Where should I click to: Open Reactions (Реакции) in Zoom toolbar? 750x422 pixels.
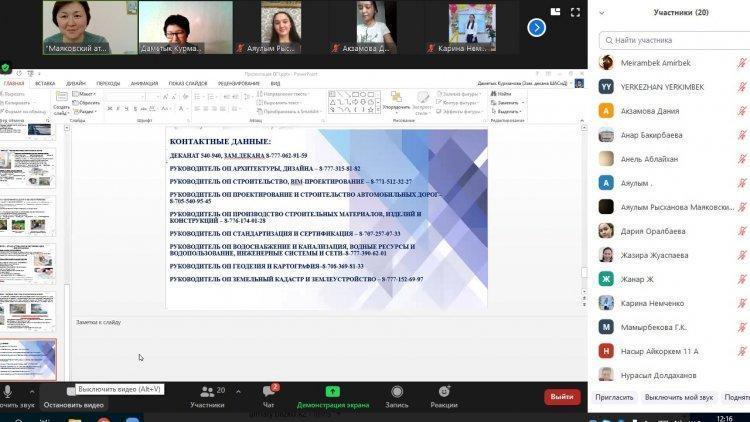(x=444, y=392)
